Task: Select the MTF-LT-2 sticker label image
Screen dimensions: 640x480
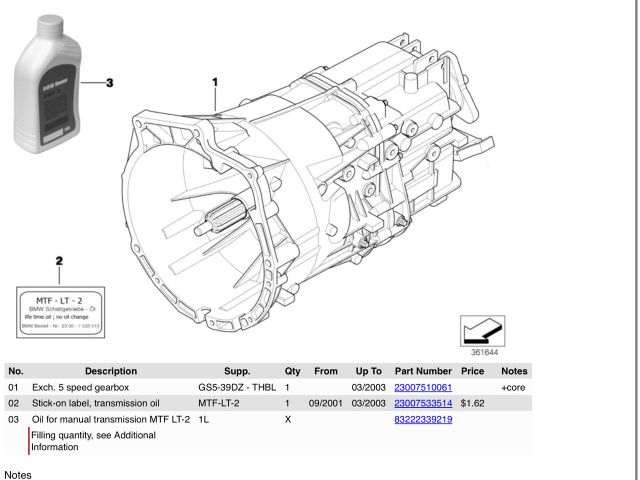Action: (60, 312)
